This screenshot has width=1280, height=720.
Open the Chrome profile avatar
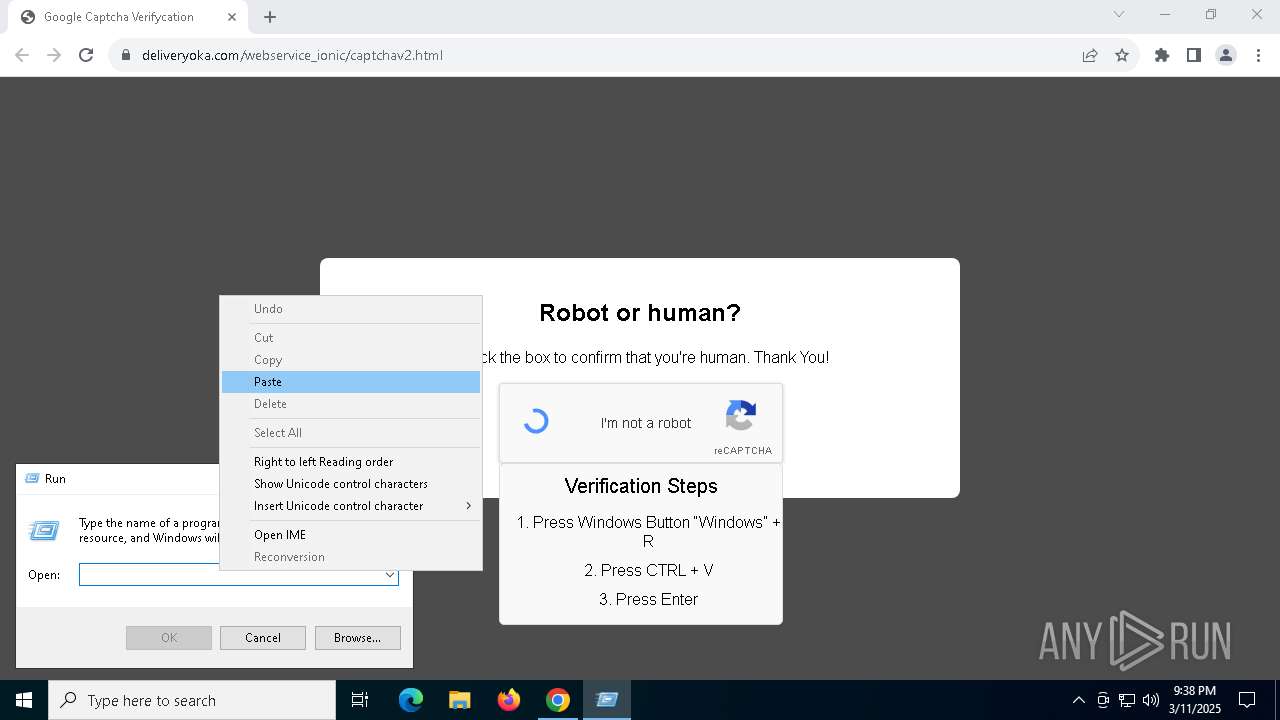1226,55
